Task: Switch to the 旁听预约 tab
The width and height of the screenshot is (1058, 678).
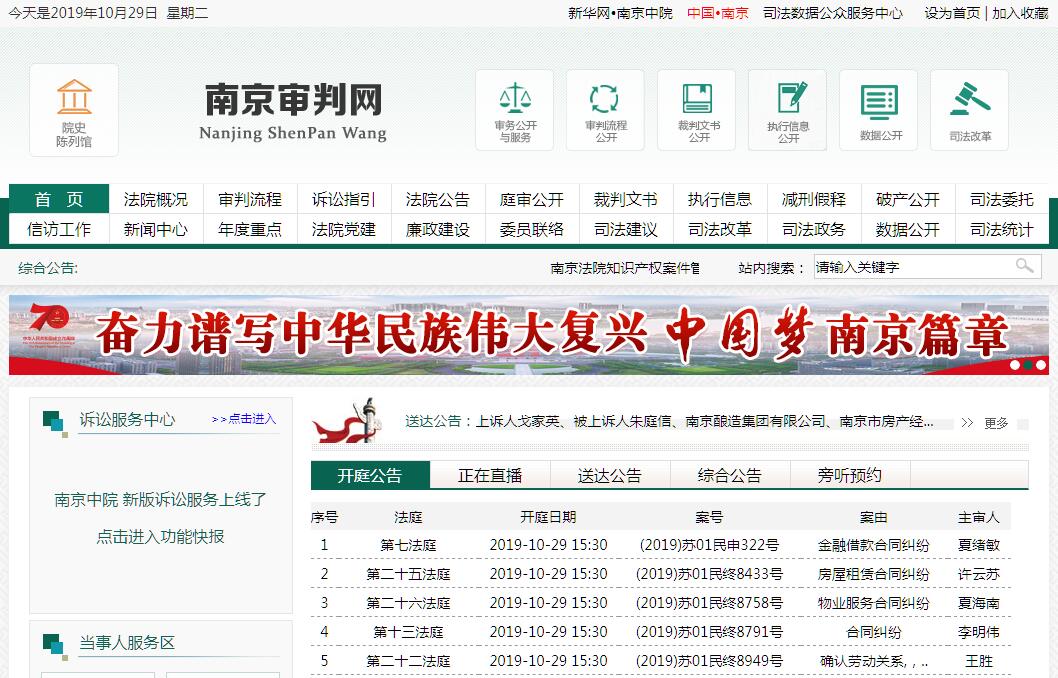Action: click(x=850, y=475)
